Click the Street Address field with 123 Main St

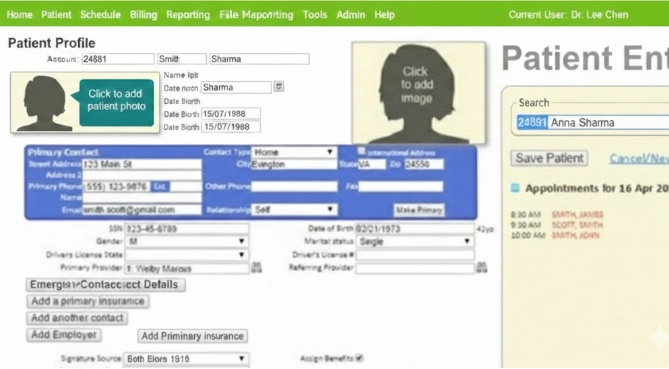click(142, 164)
